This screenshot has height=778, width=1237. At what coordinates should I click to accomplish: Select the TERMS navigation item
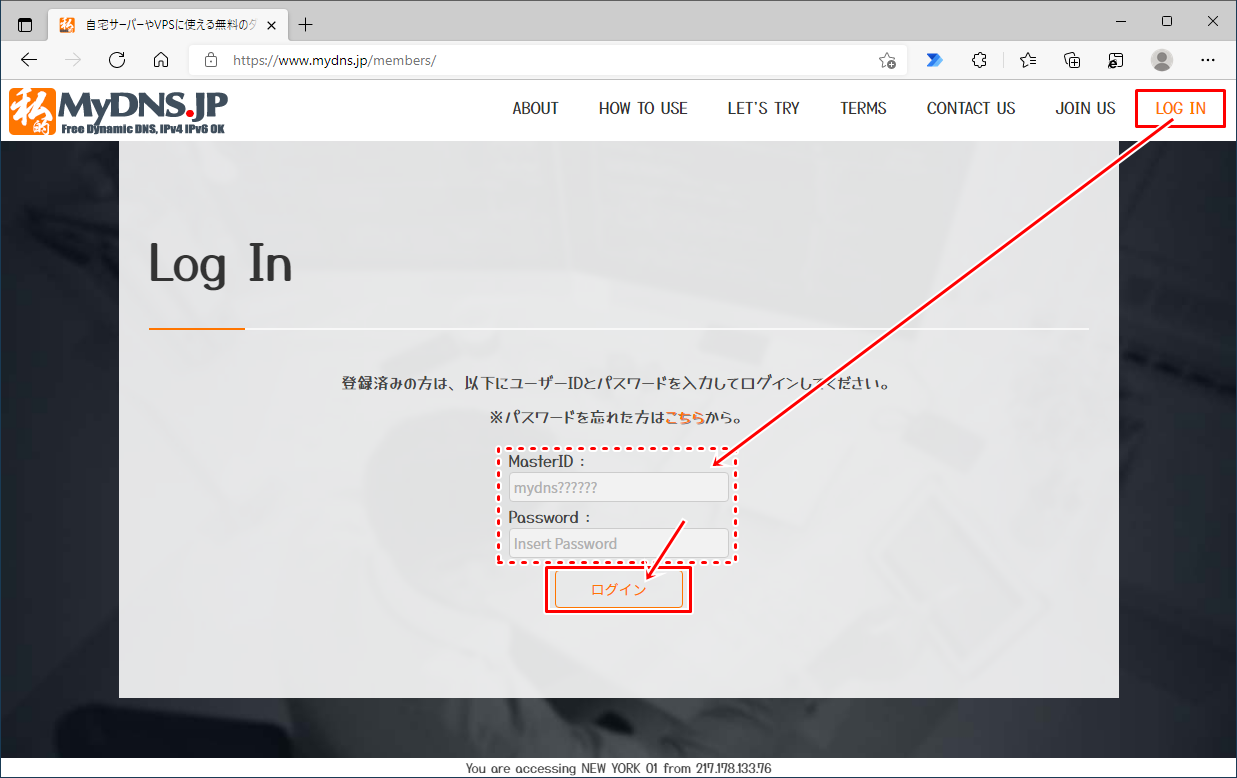(x=862, y=108)
